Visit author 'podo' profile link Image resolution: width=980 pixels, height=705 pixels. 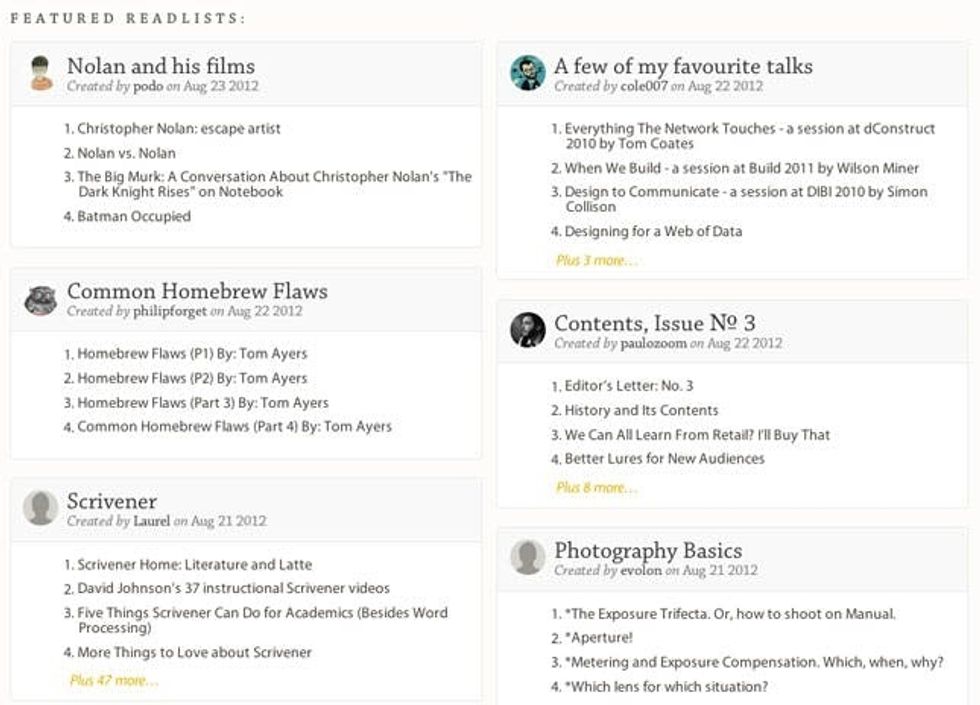[147, 87]
